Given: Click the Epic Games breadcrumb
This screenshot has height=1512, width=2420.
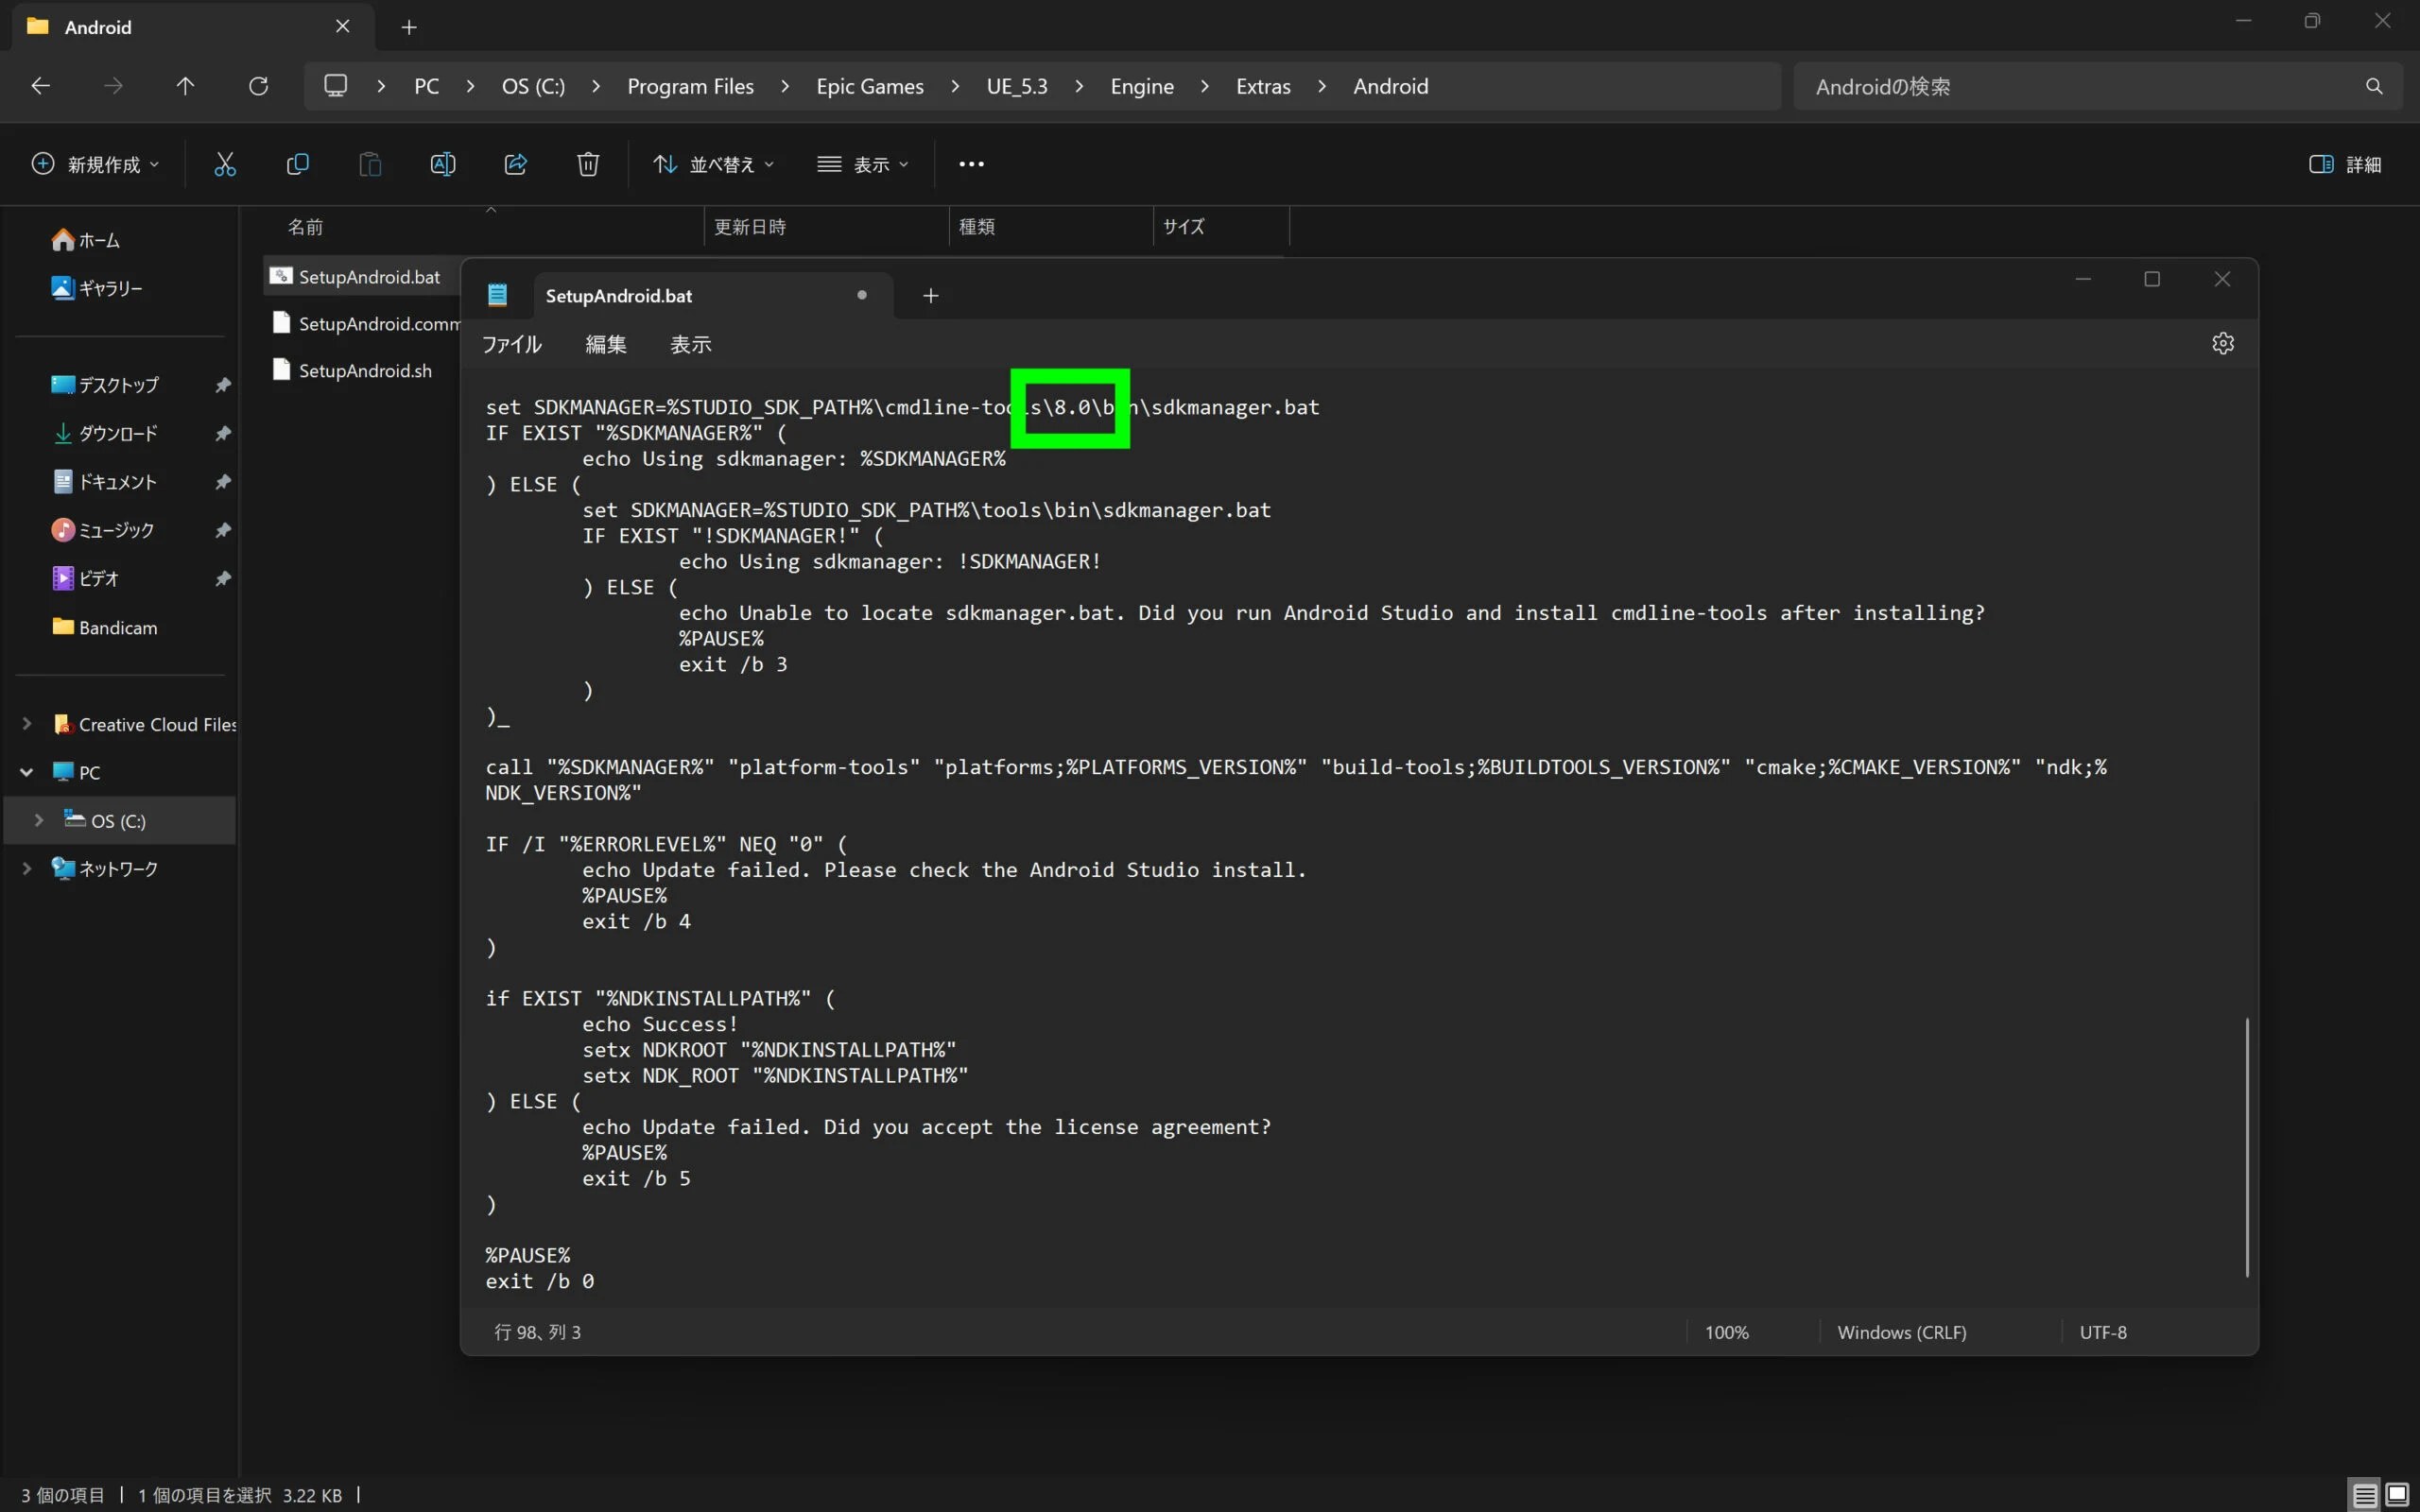Looking at the screenshot, I should point(869,86).
